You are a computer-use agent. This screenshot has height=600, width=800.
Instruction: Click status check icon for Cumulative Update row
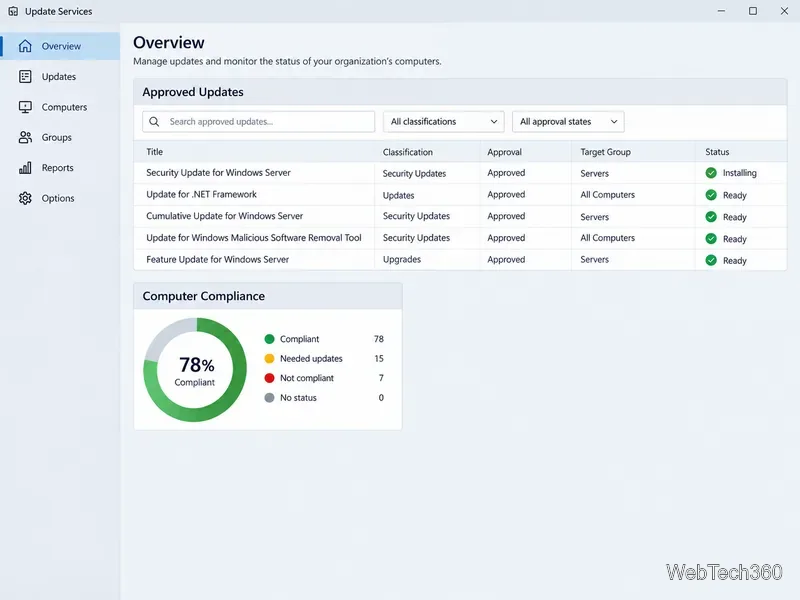click(711, 217)
